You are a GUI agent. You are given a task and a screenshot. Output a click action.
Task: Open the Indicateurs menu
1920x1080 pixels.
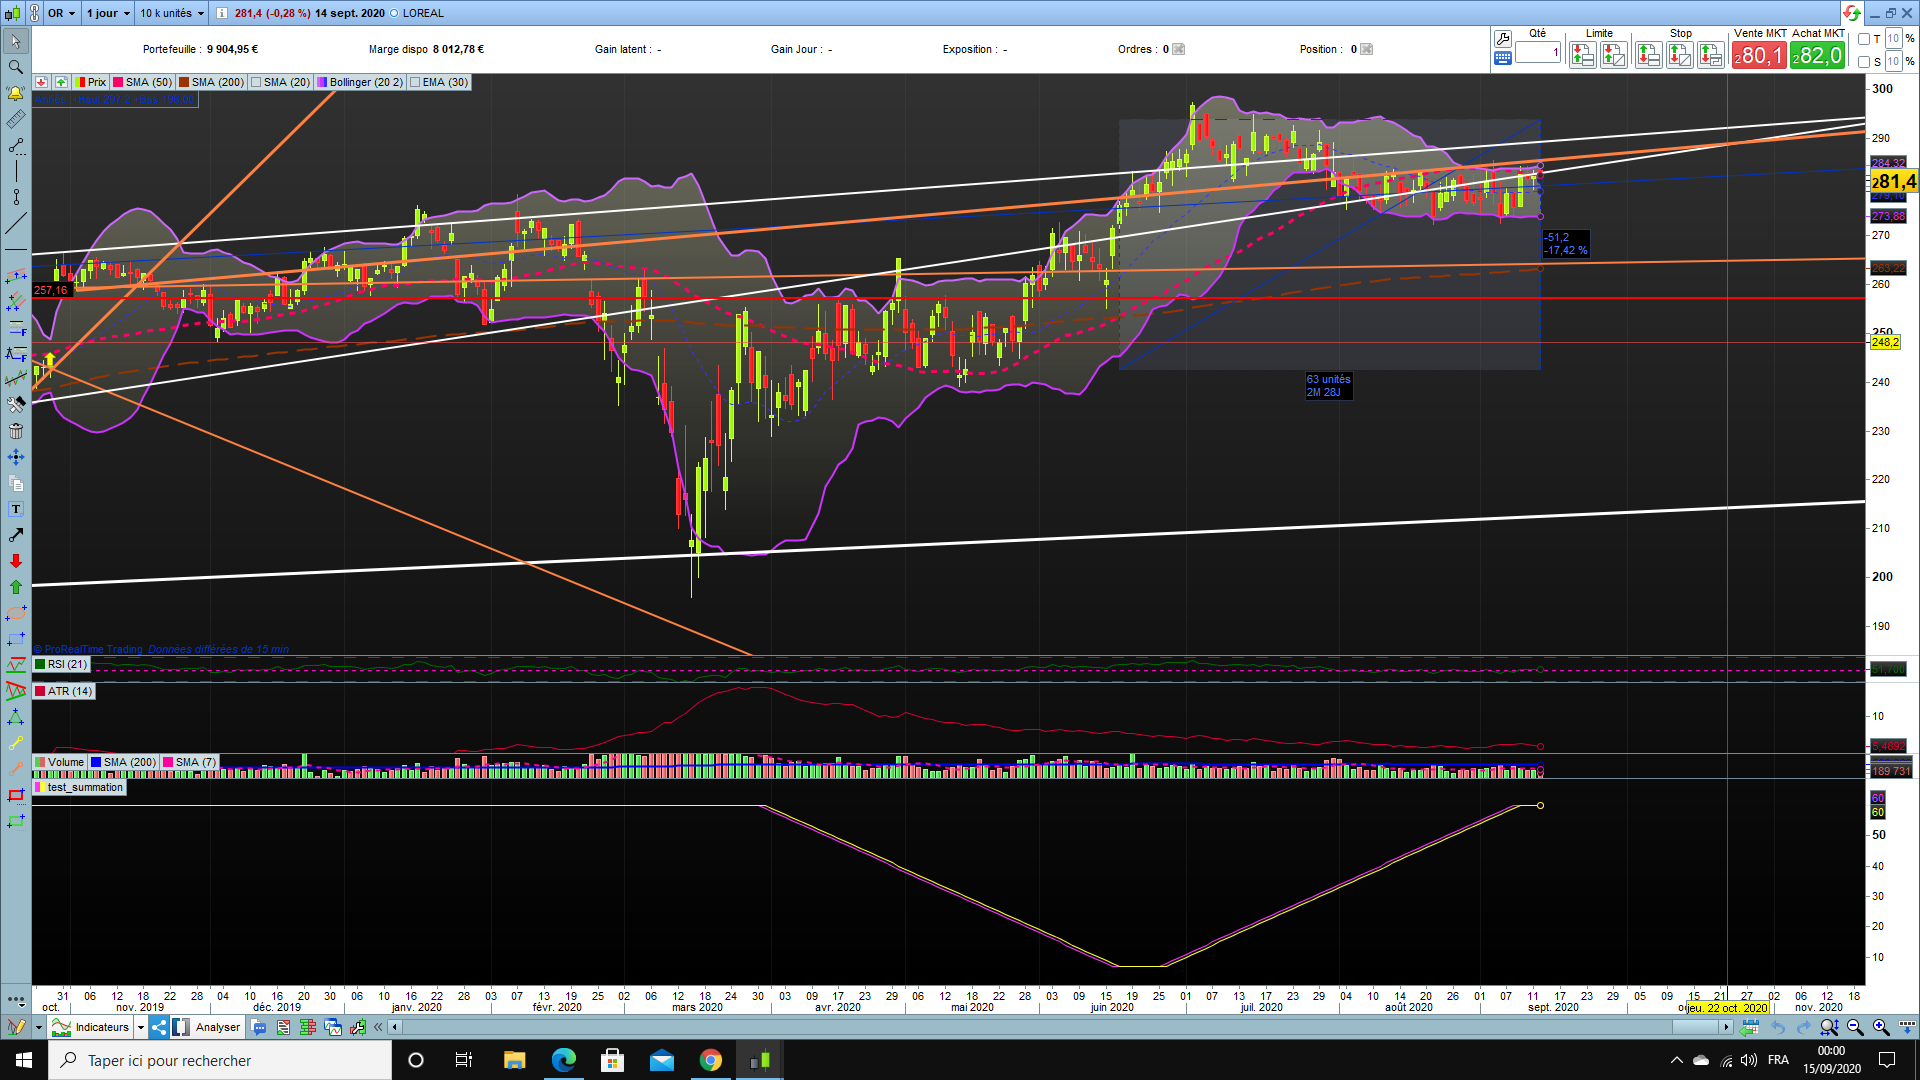(101, 1027)
